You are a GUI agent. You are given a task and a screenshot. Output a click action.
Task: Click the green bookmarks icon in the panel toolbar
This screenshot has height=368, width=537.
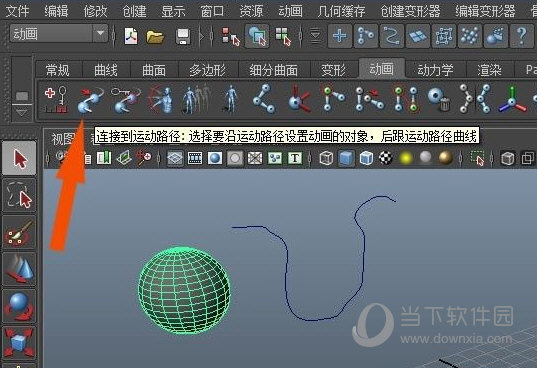(104, 158)
